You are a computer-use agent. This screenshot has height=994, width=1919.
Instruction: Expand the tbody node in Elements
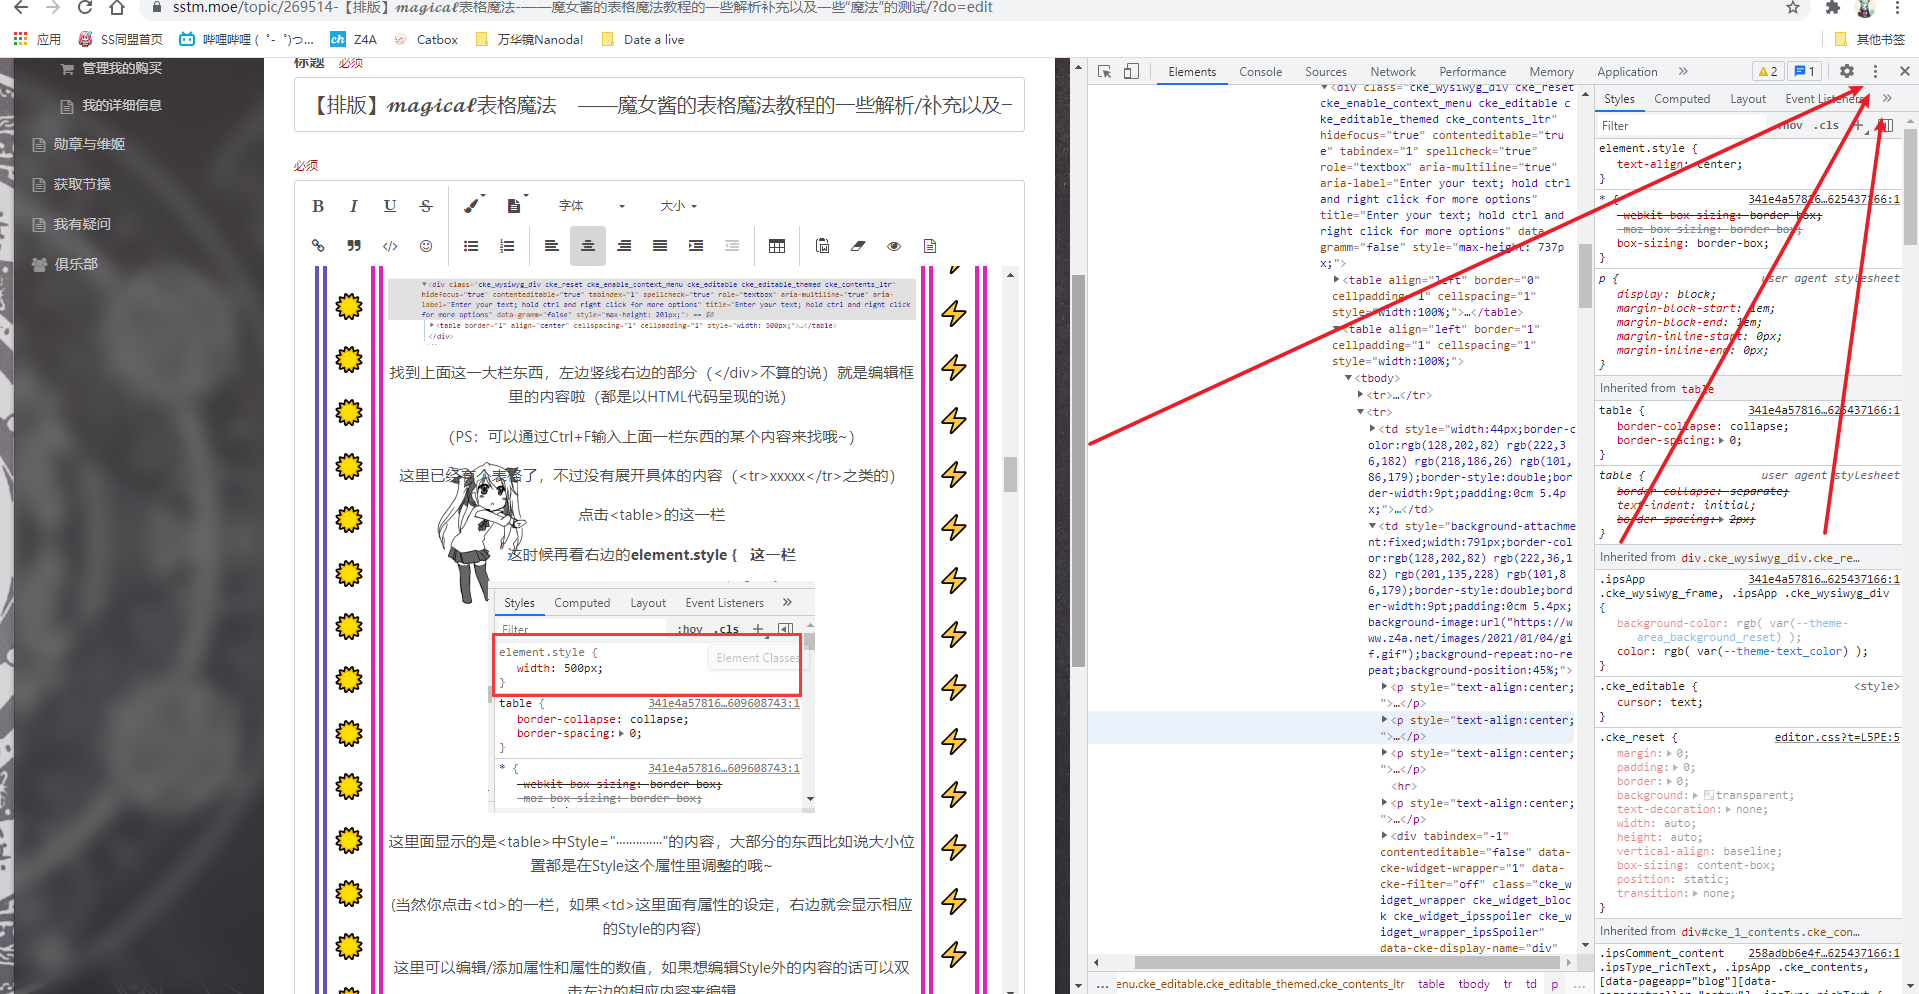1349,379
